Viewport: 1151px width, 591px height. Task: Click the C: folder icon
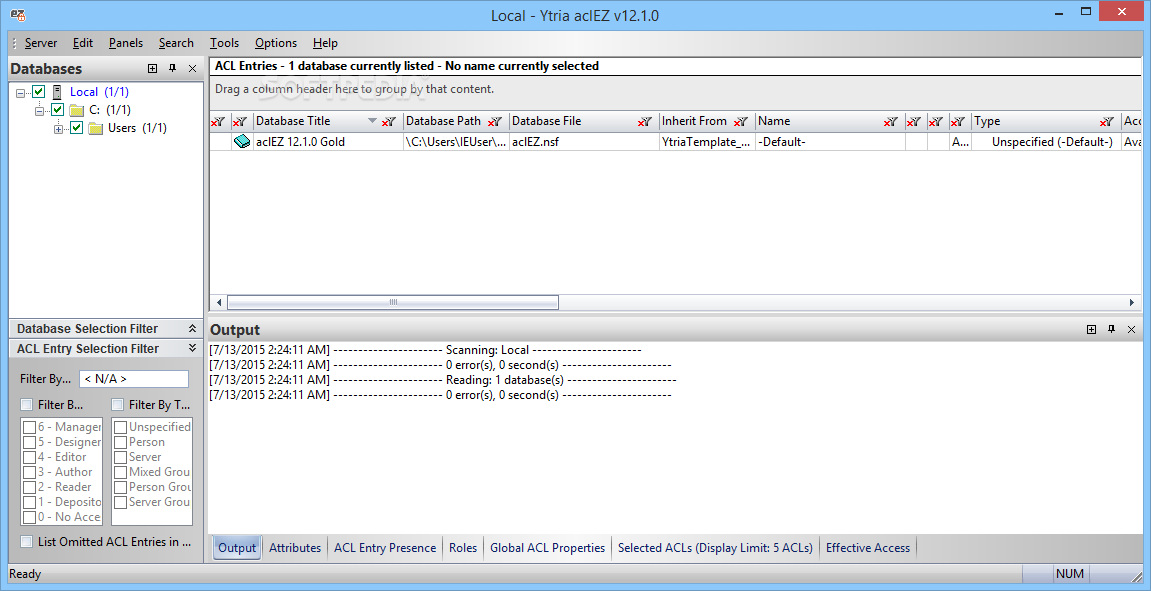(x=76, y=110)
